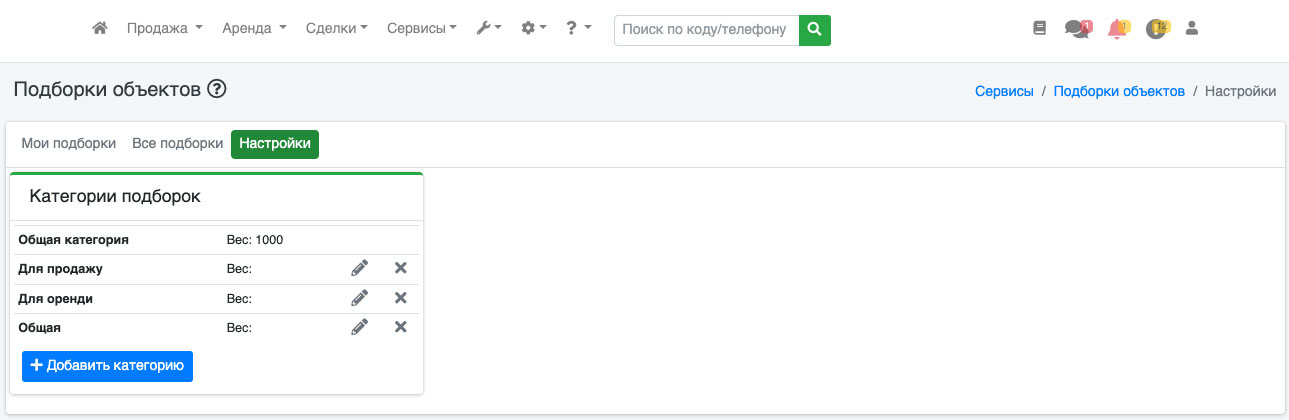Click the green search magnifier button
The height and width of the screenshot is (420, 1289).
(815, 30)
